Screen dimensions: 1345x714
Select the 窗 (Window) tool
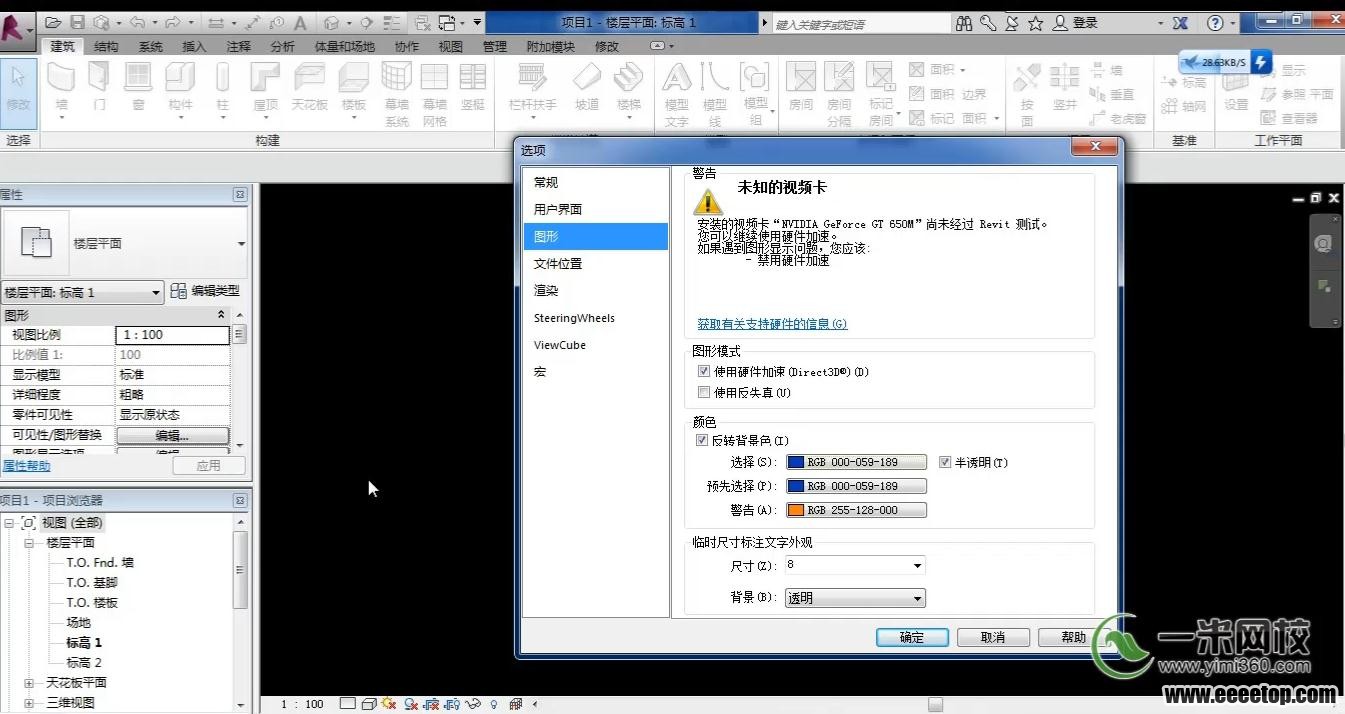coord(138,87)
